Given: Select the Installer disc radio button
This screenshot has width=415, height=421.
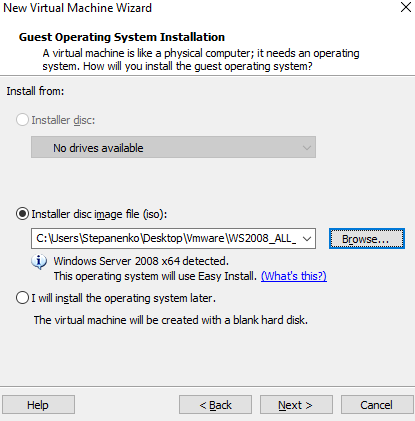Looking at the screenshot, I should [x=22, y=120].
